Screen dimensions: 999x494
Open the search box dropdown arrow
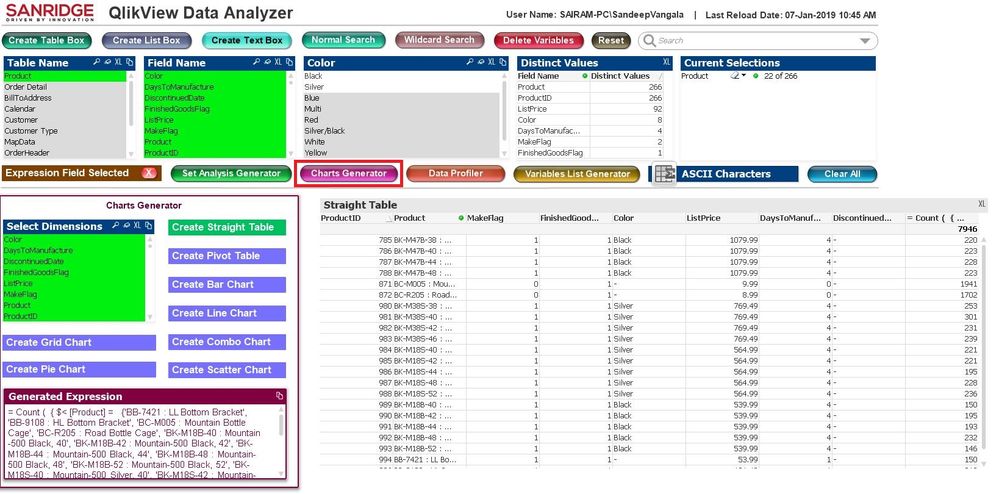pos(865,41)
